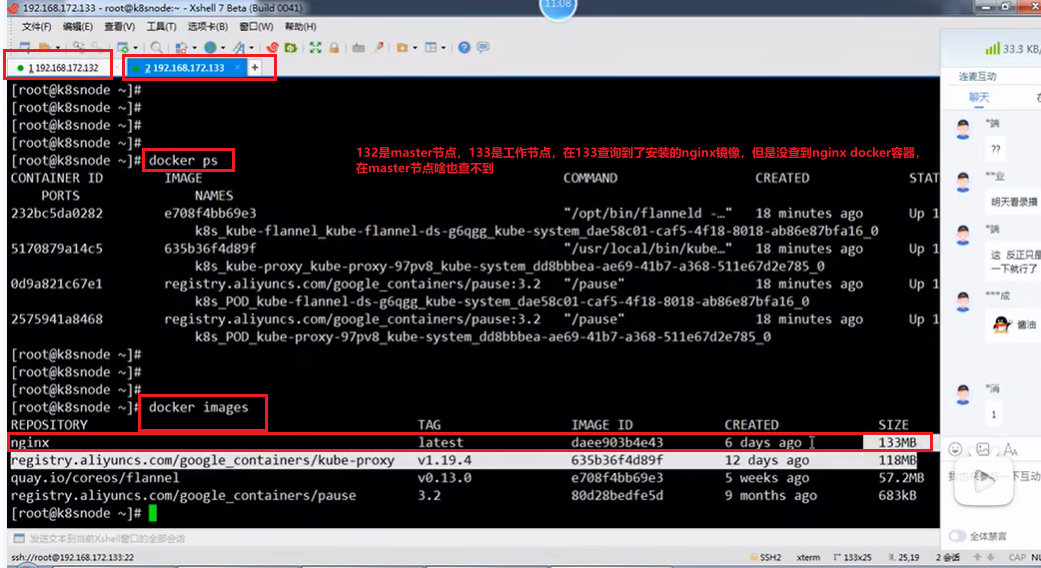The height and width of the screenshot is (568, 1041).
Task: Open the 帮助(H) menu
Action: (x=300, y=27)
